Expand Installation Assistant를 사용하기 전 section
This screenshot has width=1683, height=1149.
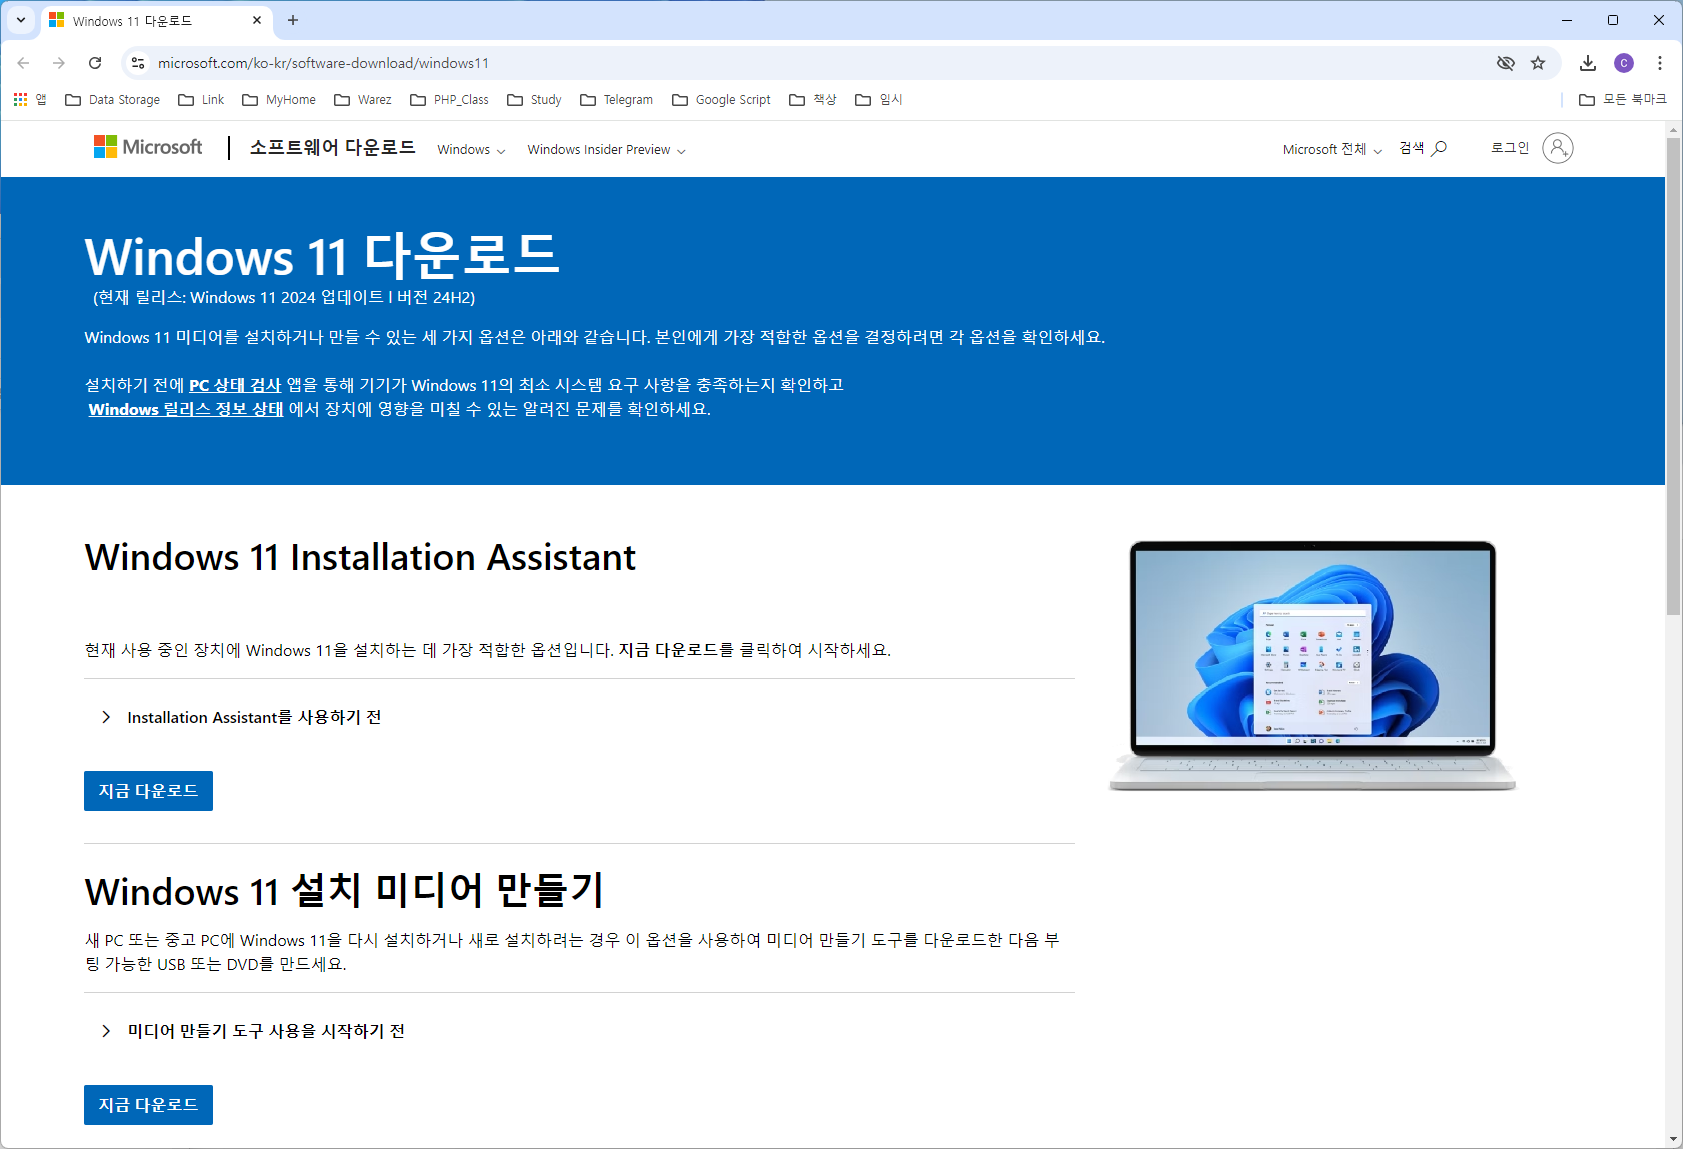pos(240,717)
